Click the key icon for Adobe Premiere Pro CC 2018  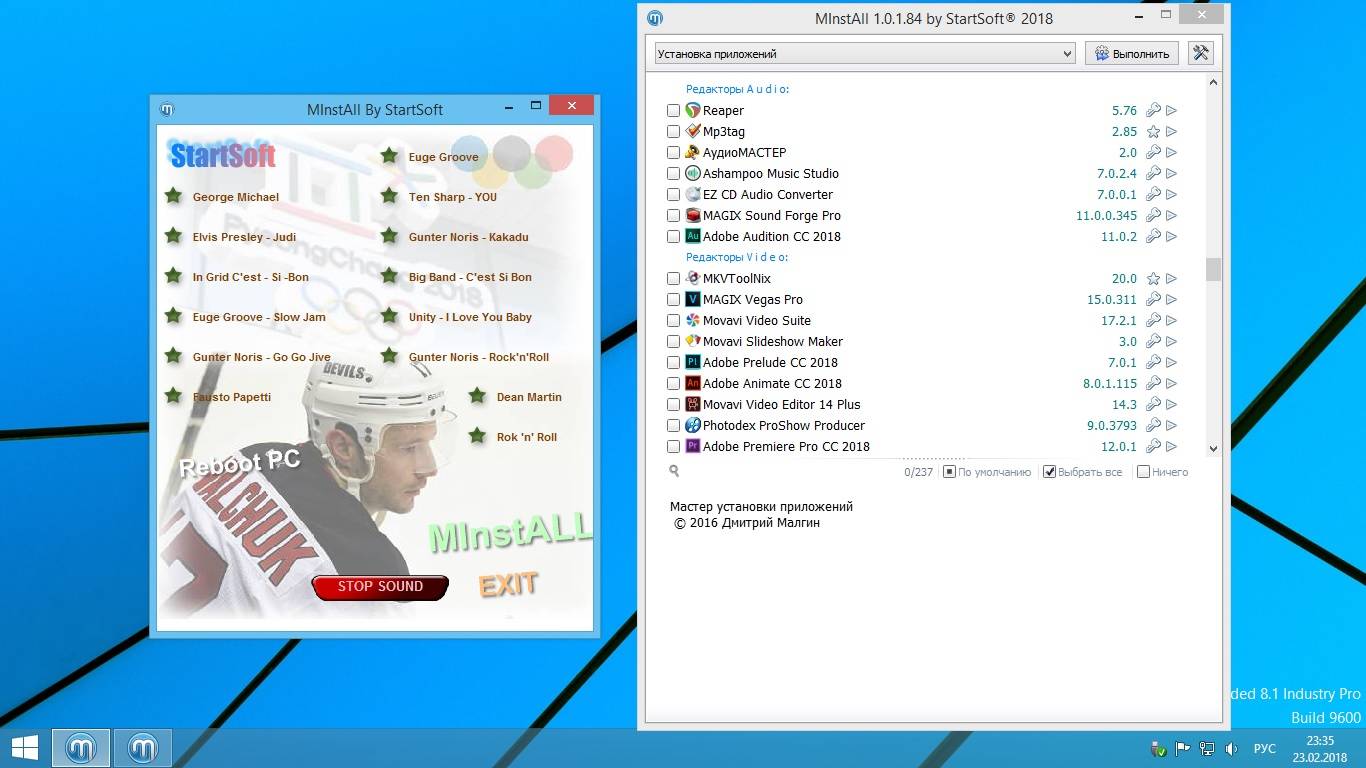point(1153,447)
